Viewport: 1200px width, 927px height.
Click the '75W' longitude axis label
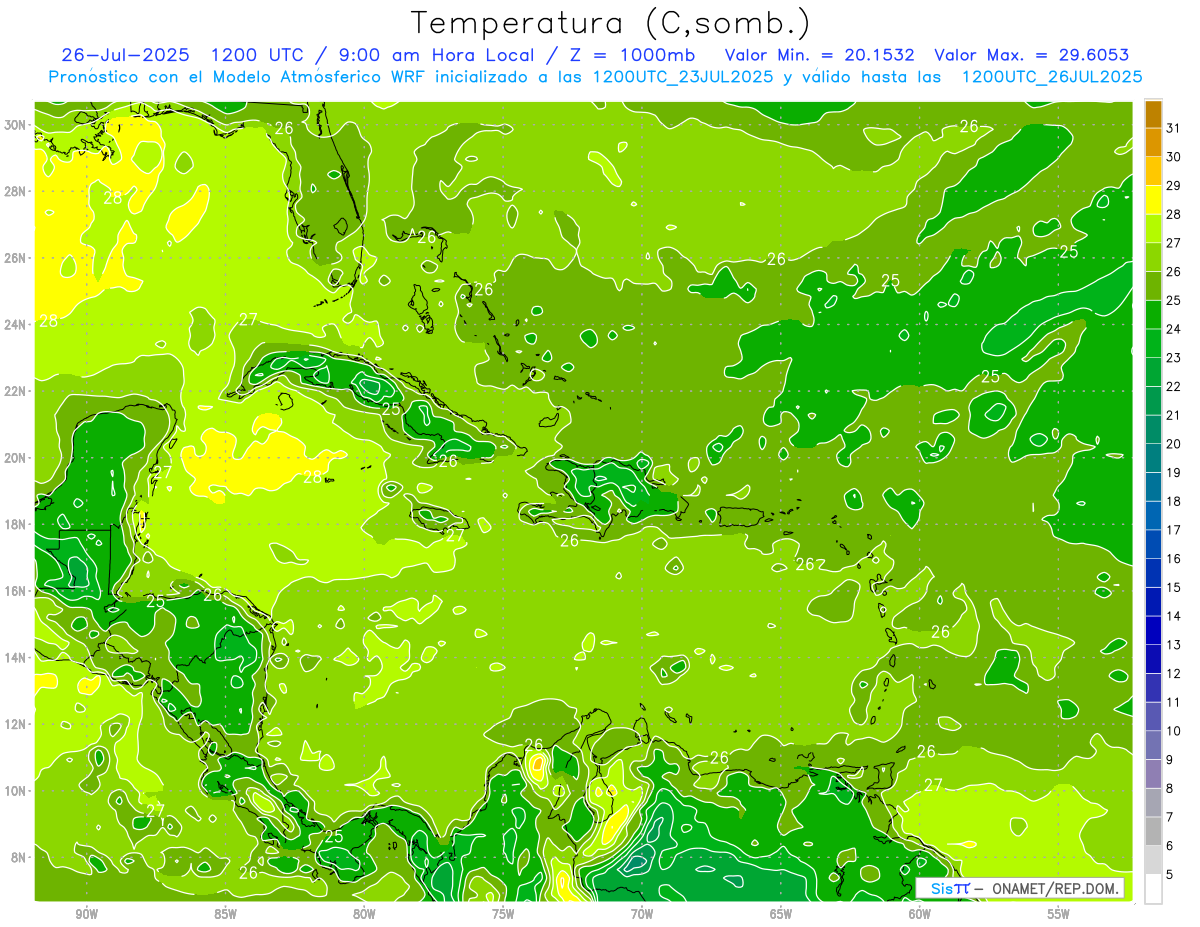pyautogui.click(x=503, y=914)
